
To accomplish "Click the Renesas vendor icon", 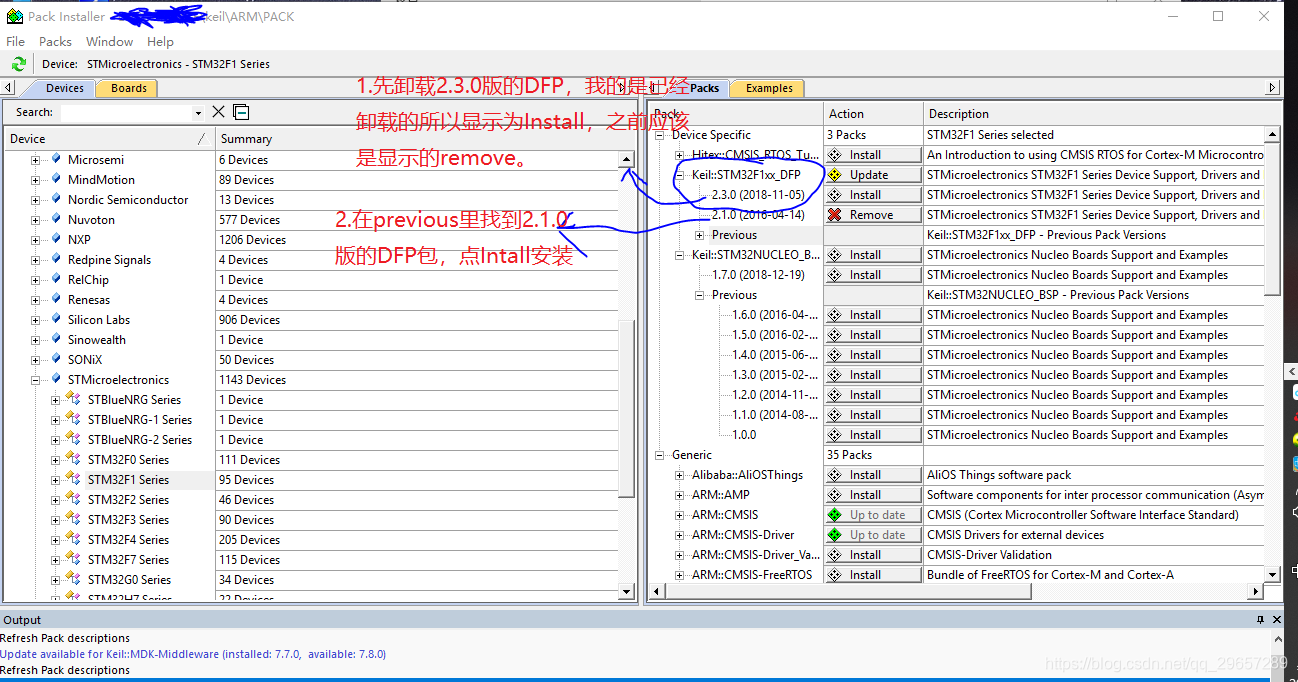I will click(x=56, y=300).
